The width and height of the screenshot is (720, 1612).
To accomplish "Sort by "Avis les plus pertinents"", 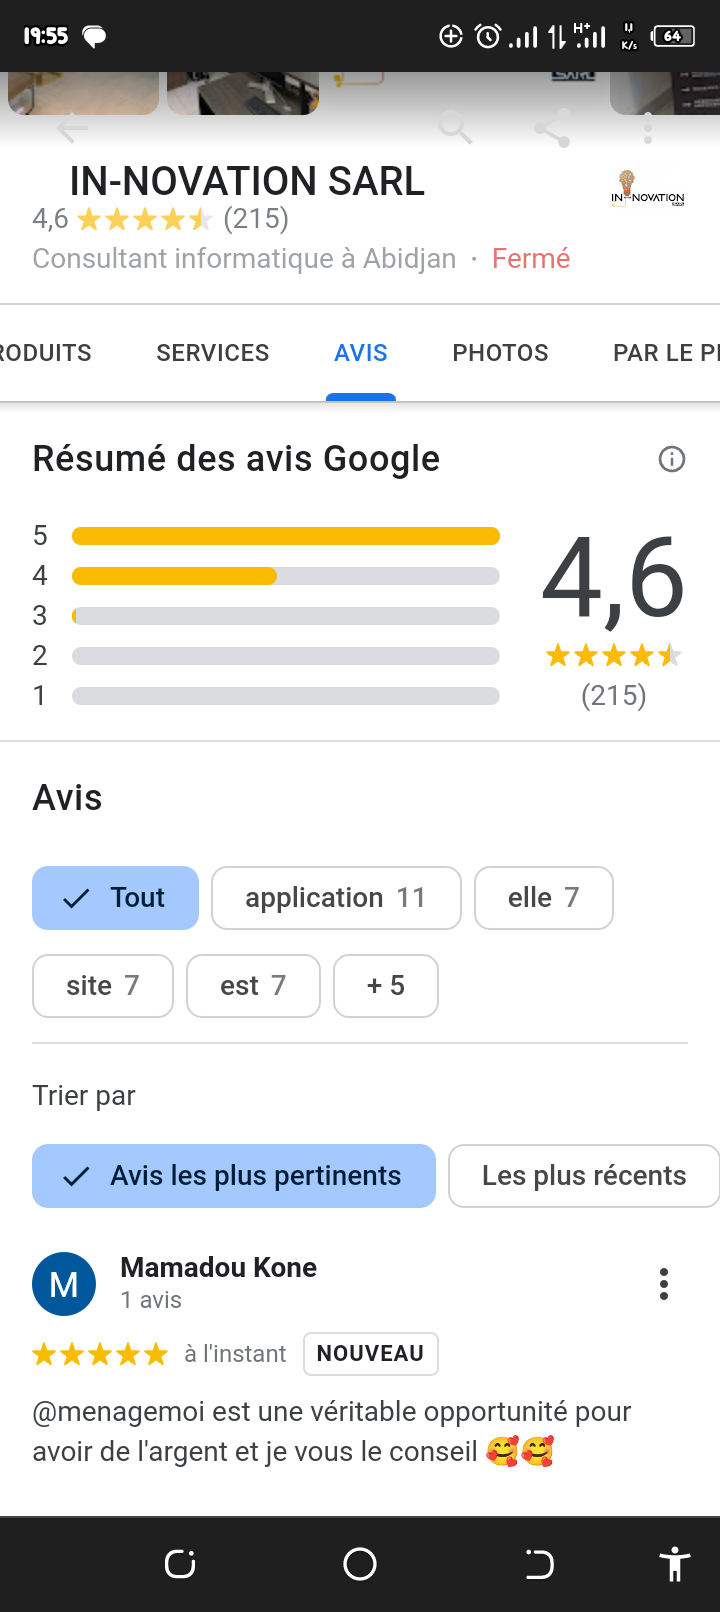I will tap(234, 1176).
